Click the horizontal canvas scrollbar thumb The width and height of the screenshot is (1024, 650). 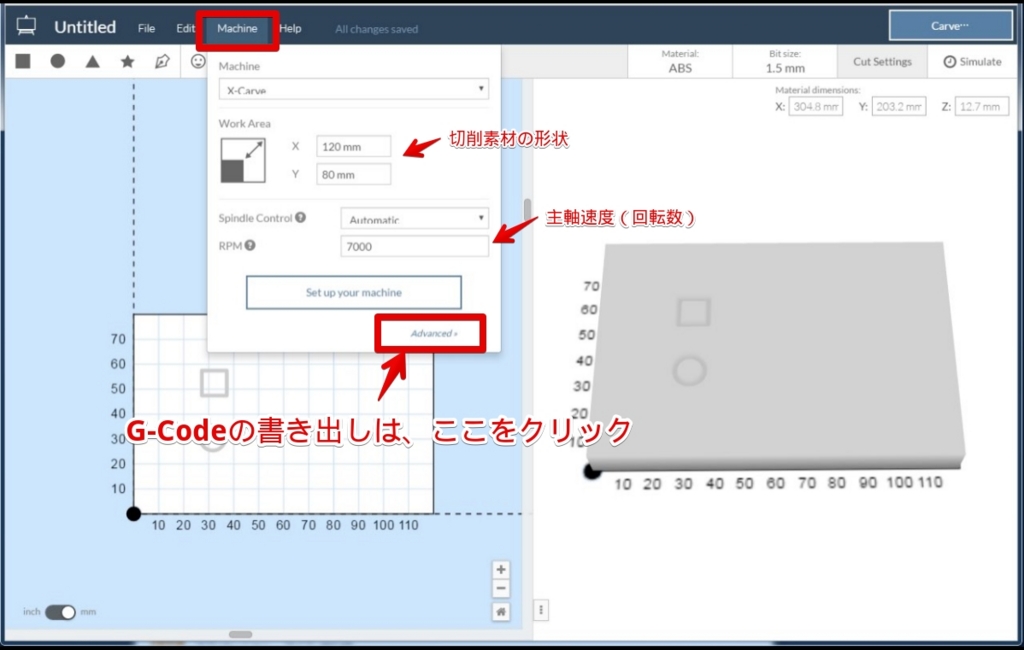(x=240, y=634)
